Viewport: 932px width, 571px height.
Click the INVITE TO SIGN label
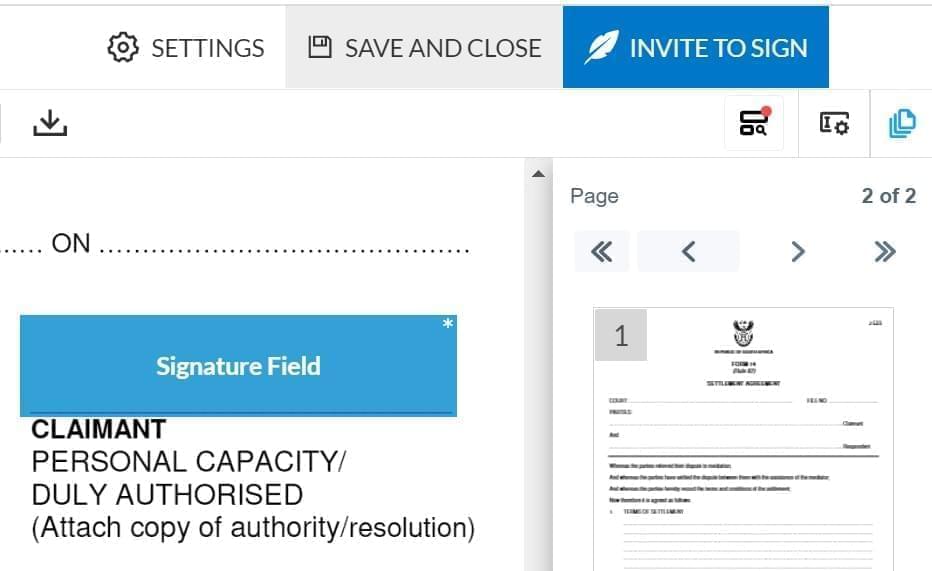point(718,48)
